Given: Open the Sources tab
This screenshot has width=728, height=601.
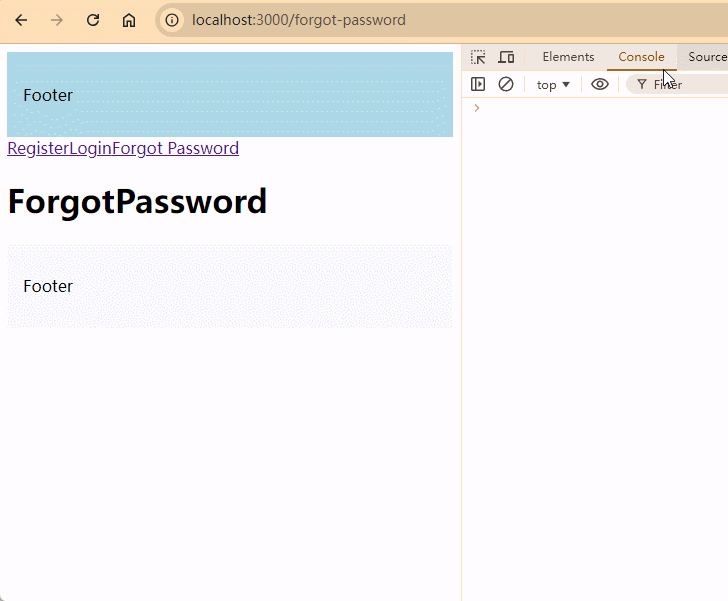Looking at the screenshot, I should point(706,57).
